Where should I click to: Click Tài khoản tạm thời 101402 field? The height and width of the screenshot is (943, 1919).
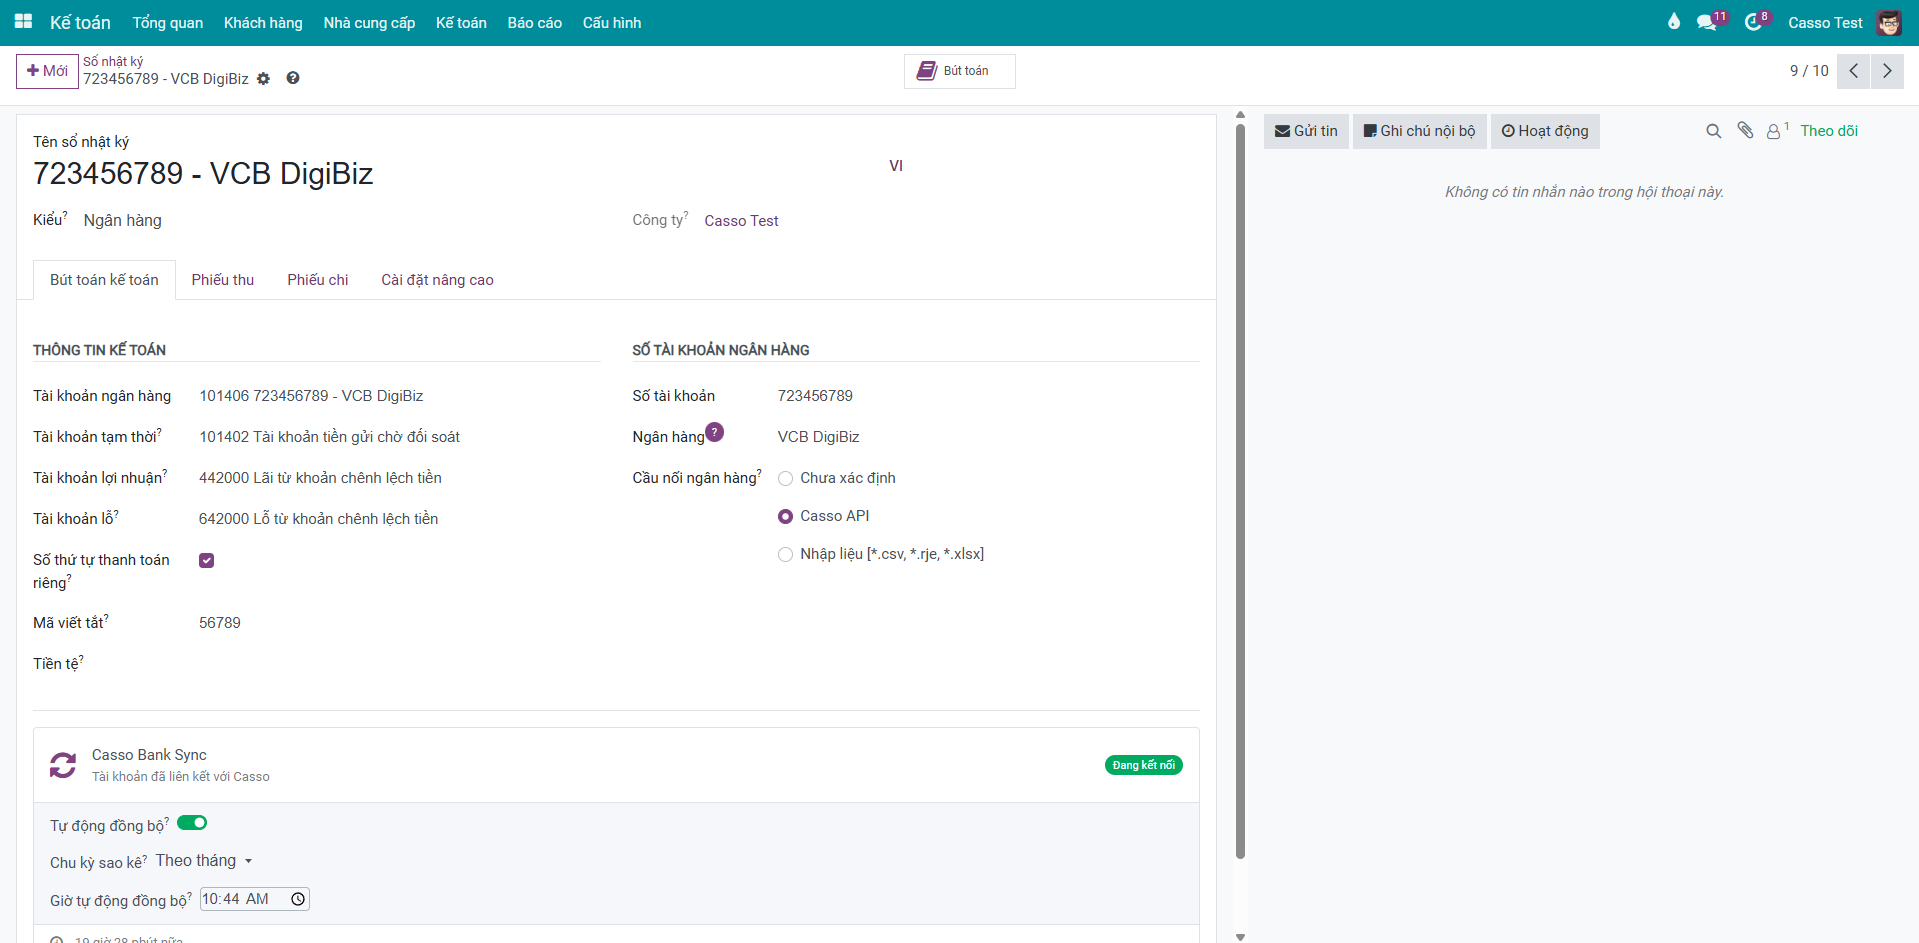coord(329,437)
